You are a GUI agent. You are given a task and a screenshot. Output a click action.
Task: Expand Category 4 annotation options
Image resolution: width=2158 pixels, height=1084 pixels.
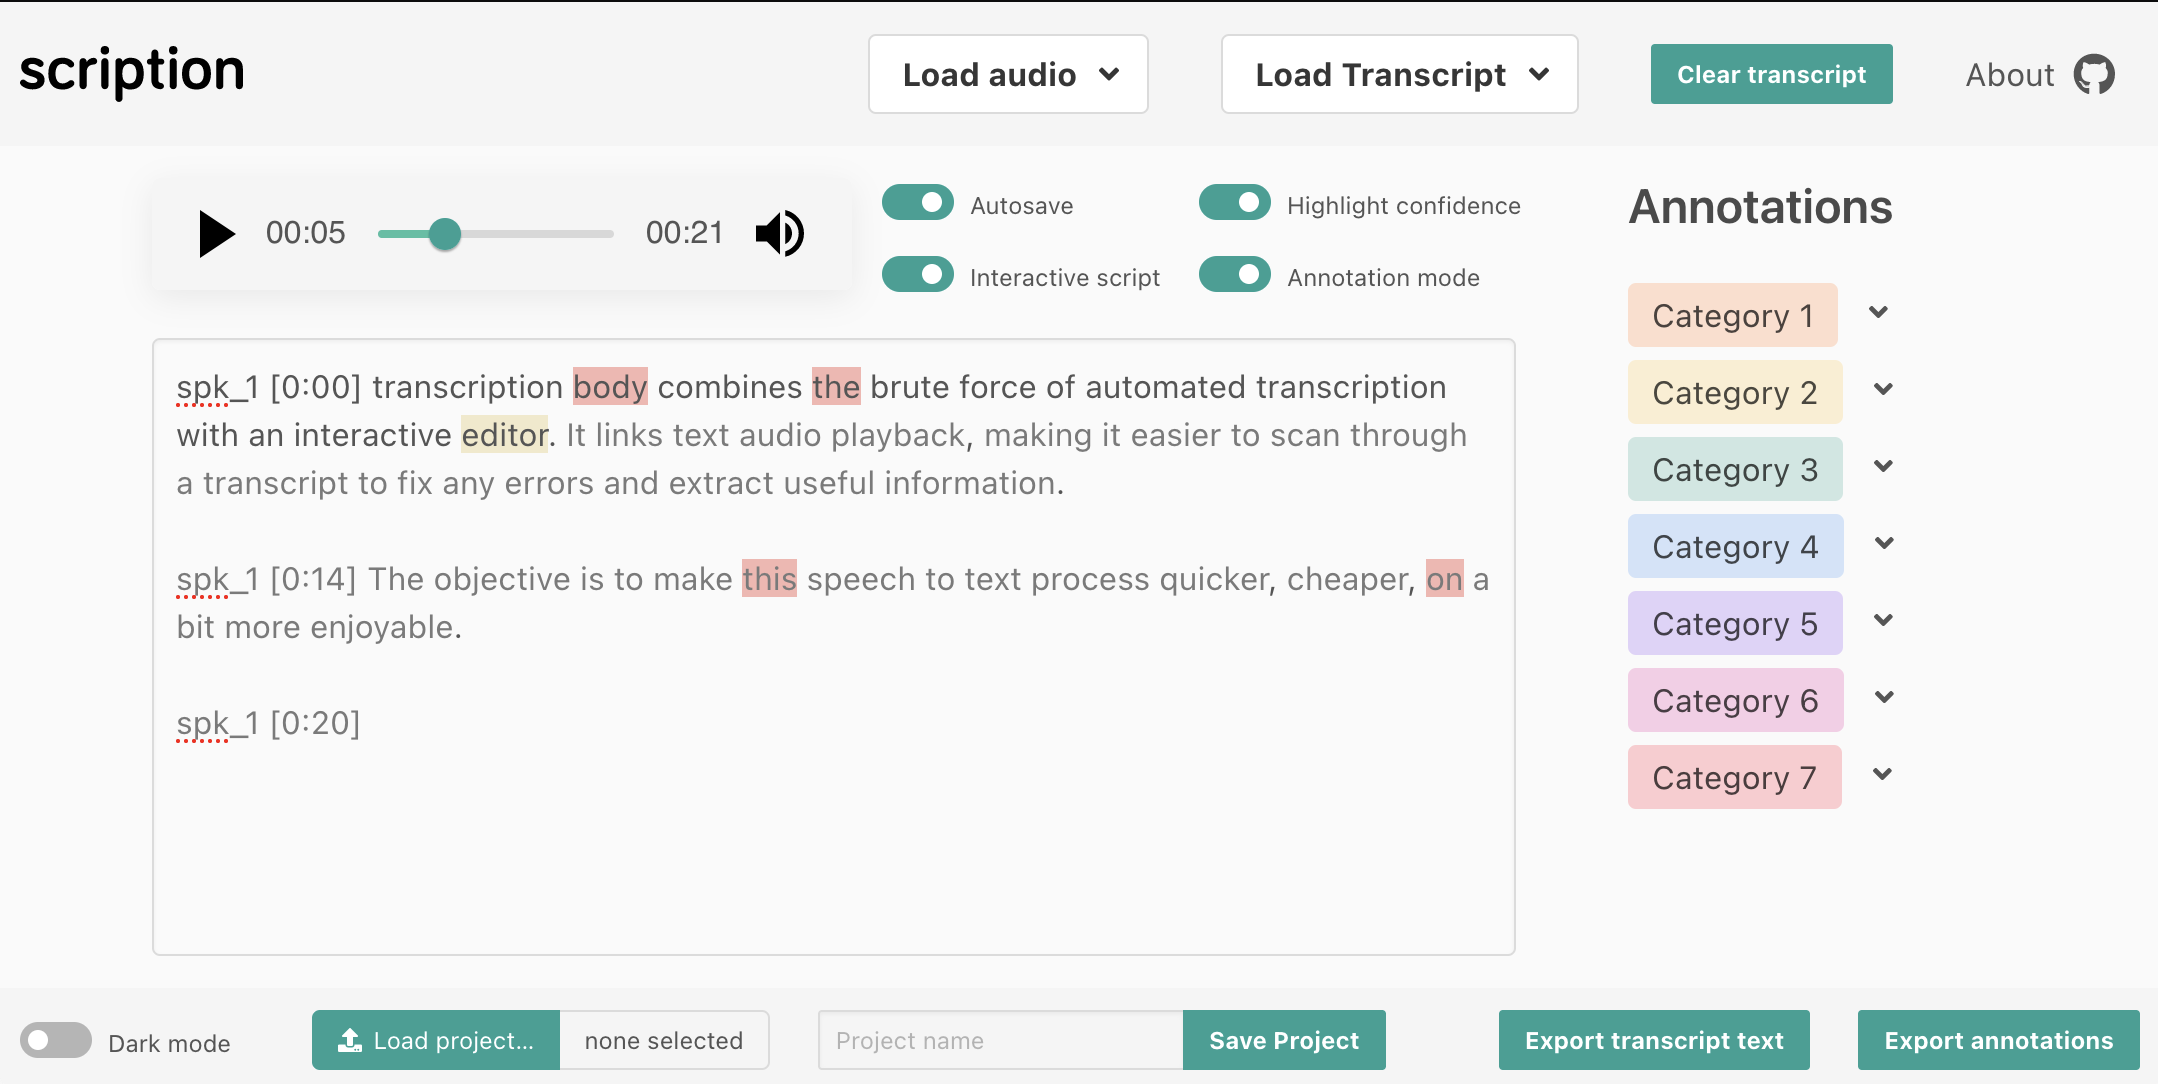pyautogui.click(x=1884, y=545)
